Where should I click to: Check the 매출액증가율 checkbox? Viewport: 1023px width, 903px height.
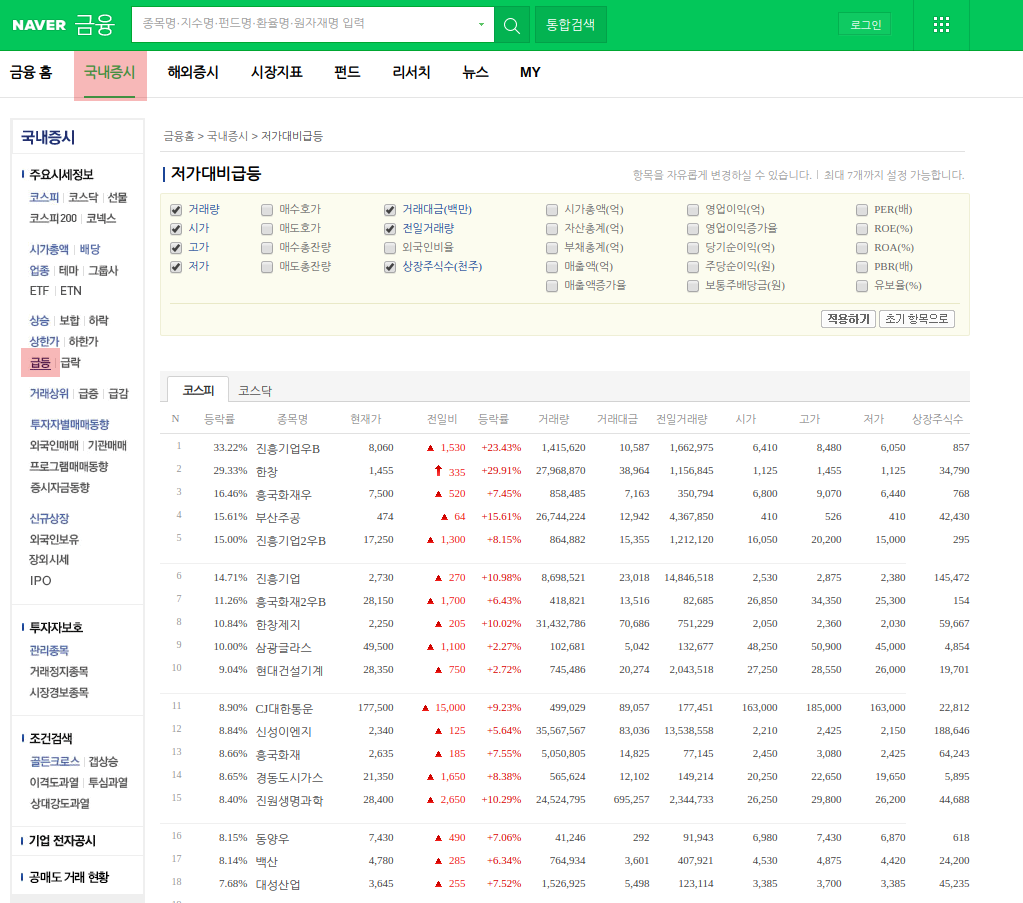552,286
